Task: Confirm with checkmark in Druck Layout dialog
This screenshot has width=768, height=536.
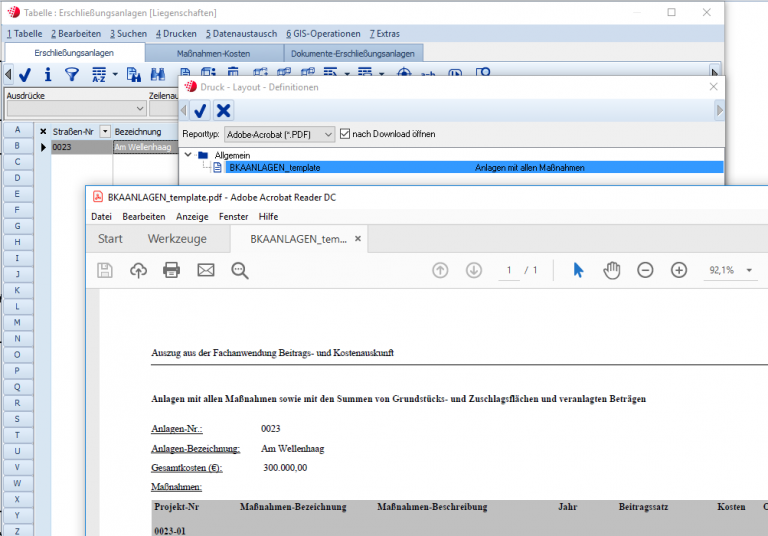Action: click(200, 111)
